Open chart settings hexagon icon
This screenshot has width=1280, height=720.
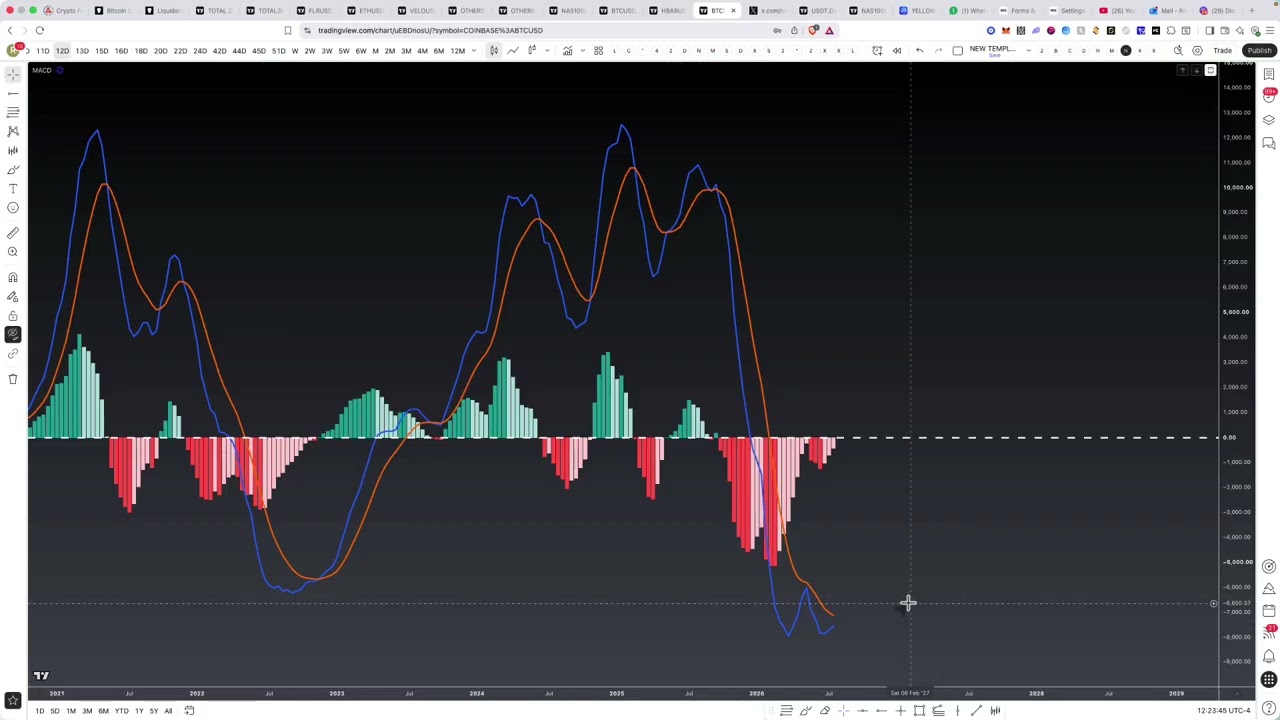click(x=1197, y=51)
